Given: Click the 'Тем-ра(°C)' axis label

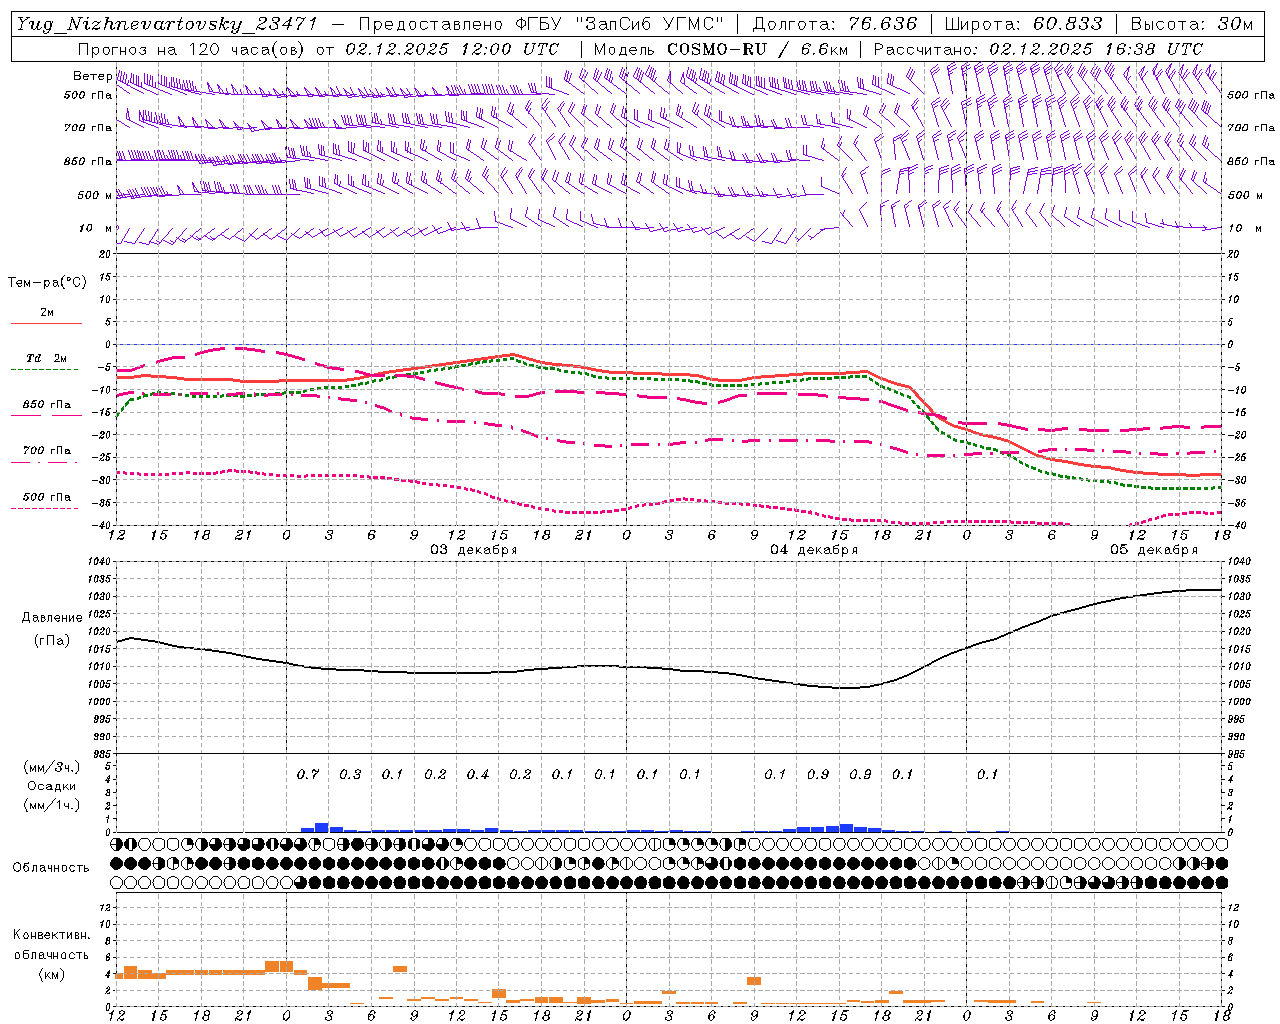Looking at the screenshot, I should 47,283.
